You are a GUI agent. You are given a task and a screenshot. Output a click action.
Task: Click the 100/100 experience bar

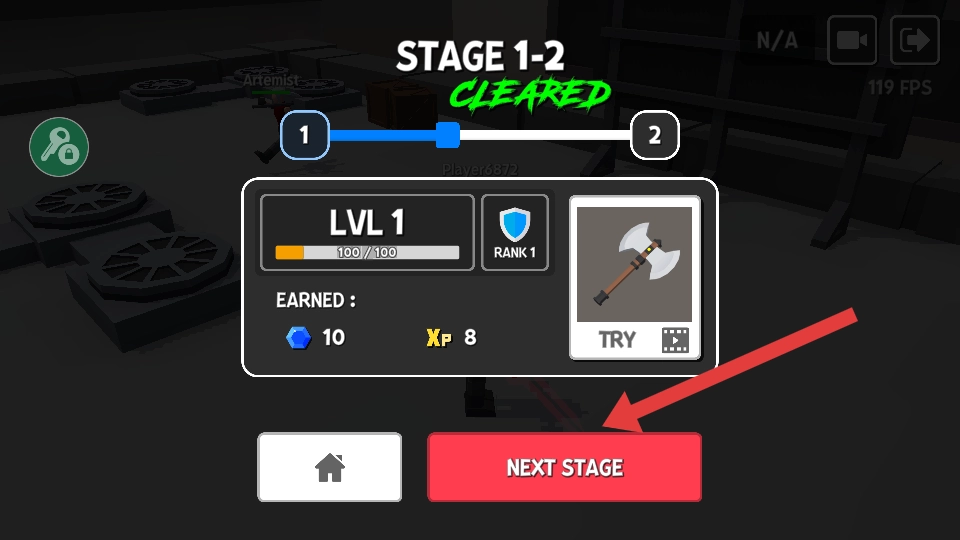[367, 252]
